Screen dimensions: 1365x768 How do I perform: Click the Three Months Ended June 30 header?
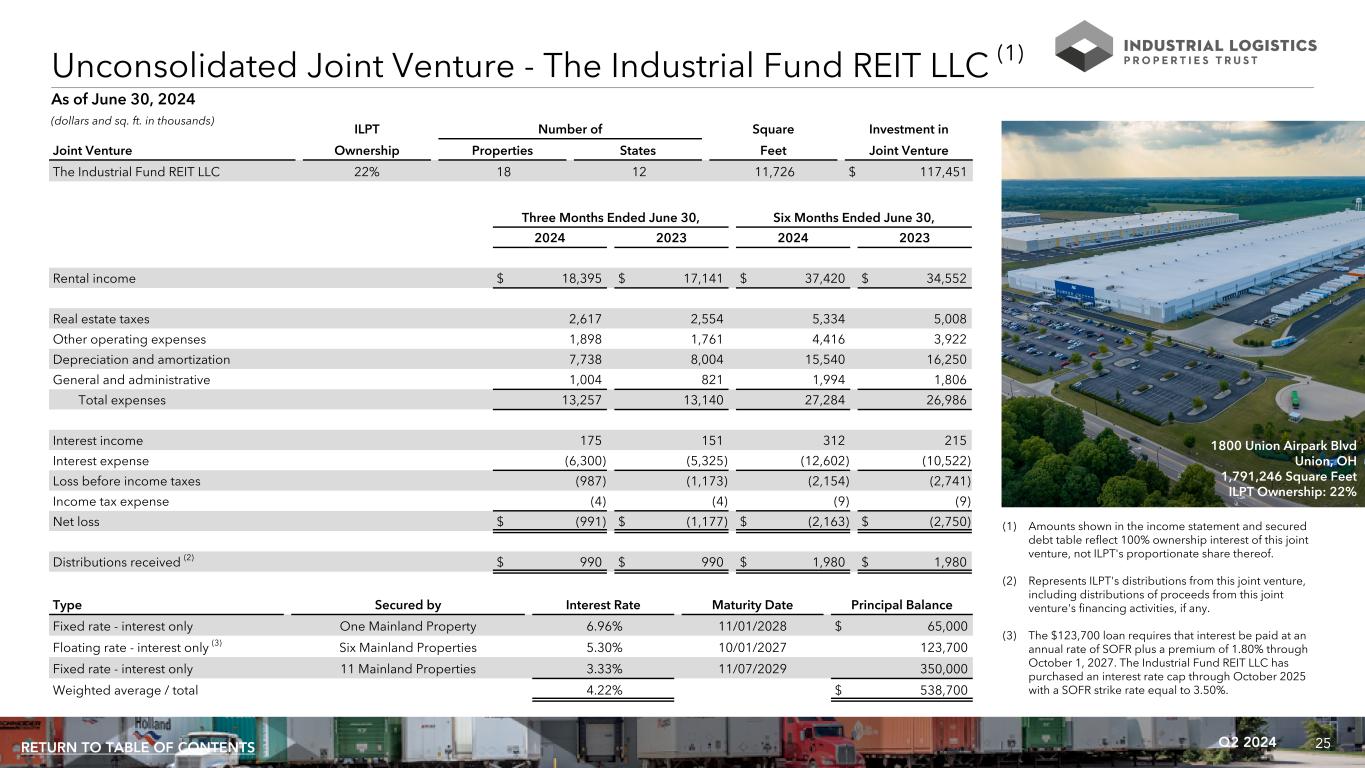point(610,218)
